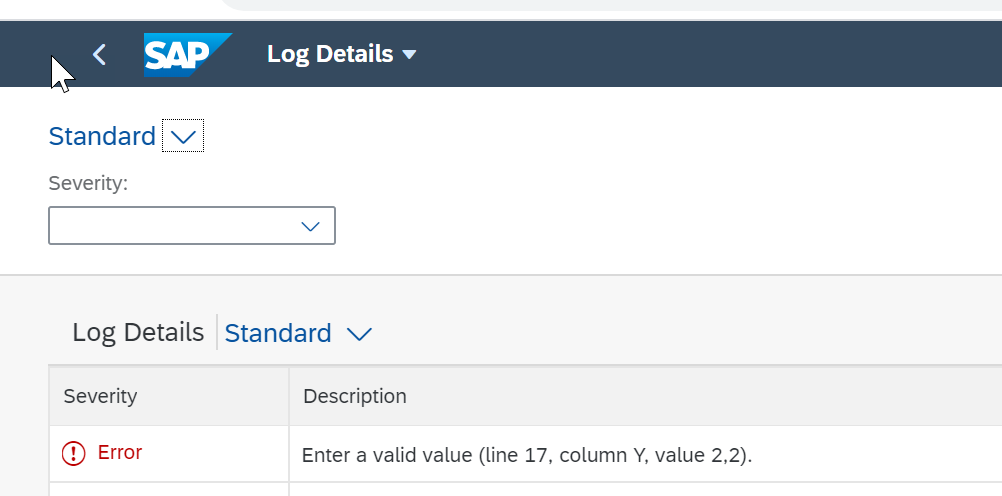Select the Log Details header title
Image resolution: width=1002 pixels, height=496 pixels.
330,54
